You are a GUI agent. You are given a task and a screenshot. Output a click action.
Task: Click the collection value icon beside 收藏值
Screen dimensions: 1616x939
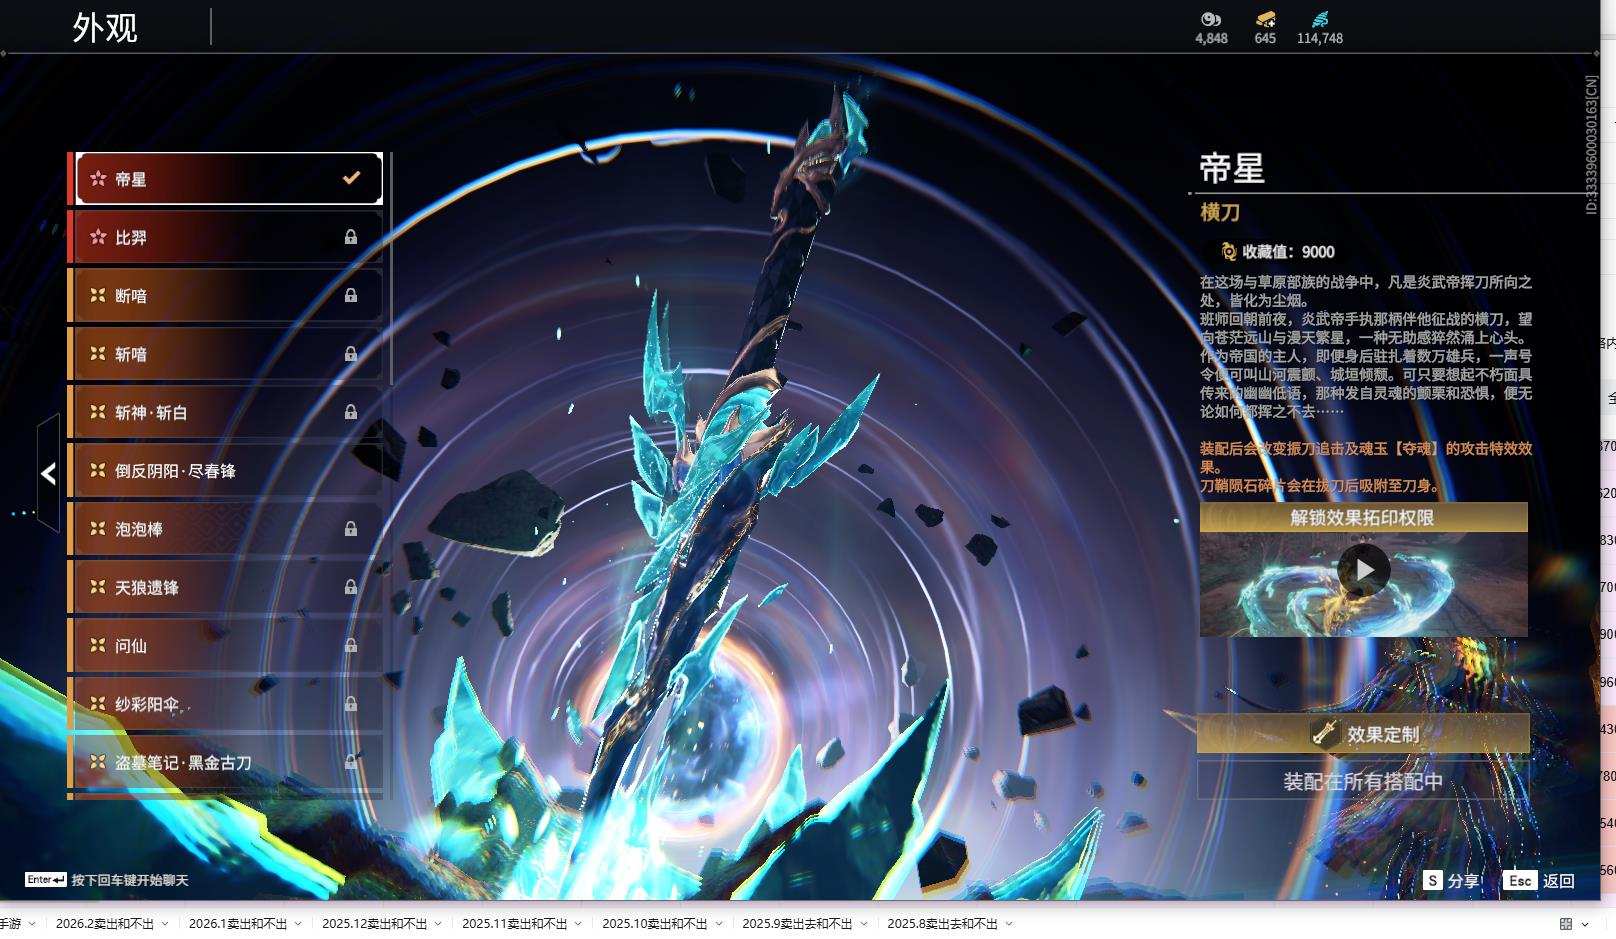click(1229, 252)
